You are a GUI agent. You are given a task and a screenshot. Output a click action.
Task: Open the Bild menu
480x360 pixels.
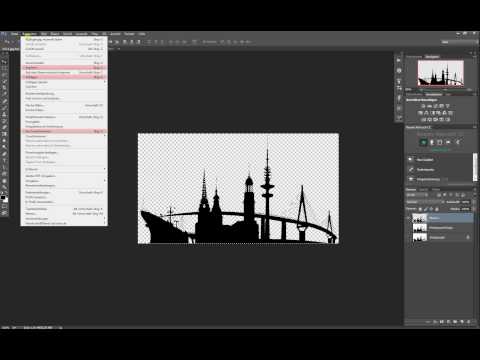44,34
